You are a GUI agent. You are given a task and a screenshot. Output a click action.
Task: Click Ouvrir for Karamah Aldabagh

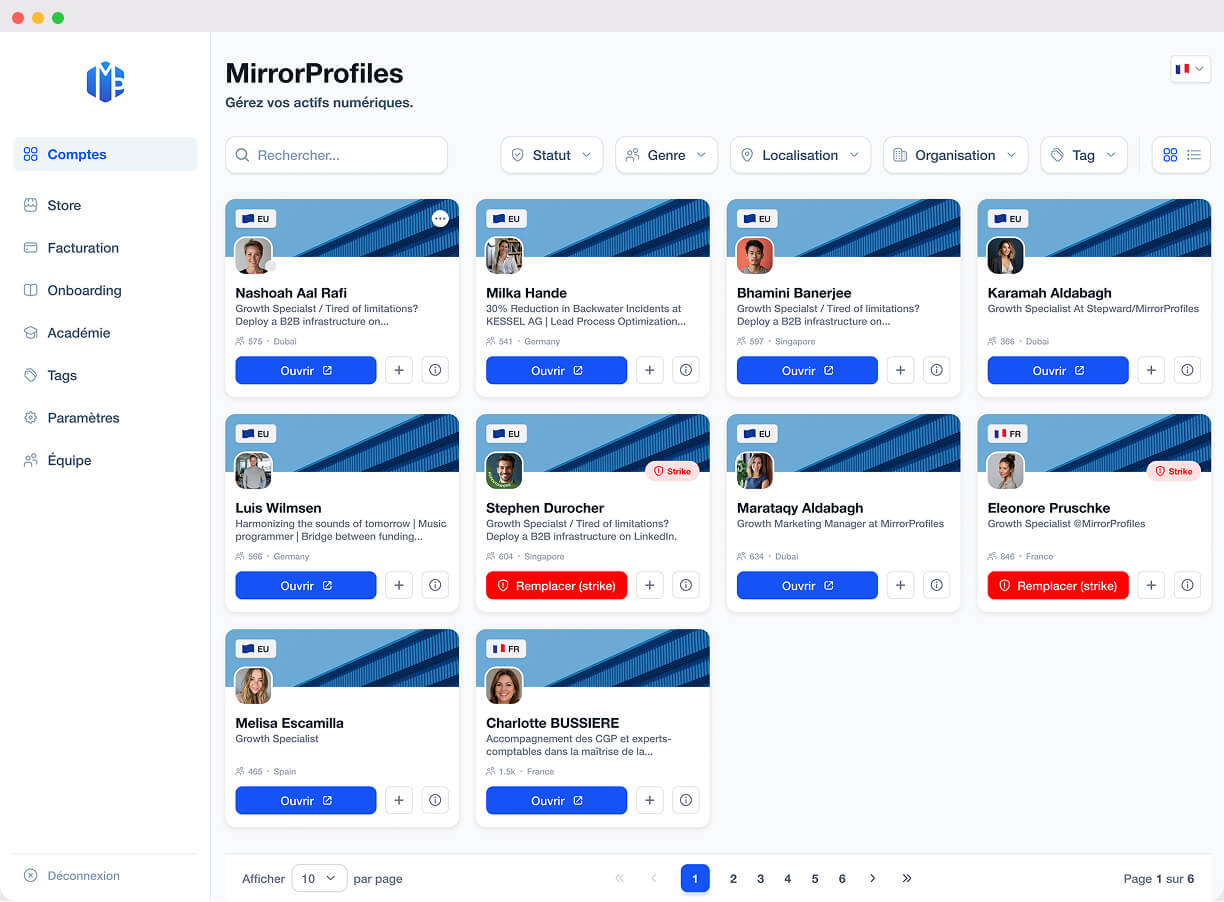tap(1058, 370)
